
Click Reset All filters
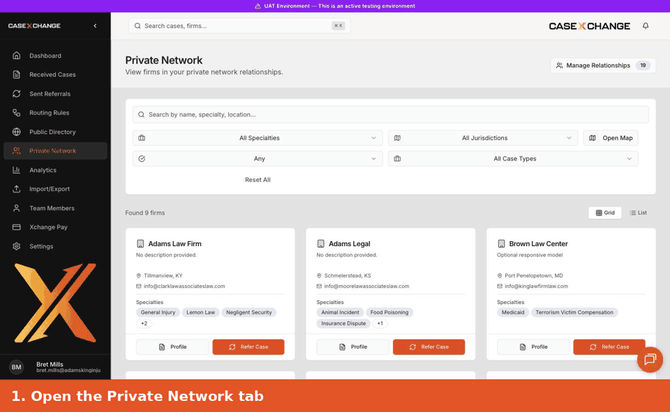coord(258,180)
